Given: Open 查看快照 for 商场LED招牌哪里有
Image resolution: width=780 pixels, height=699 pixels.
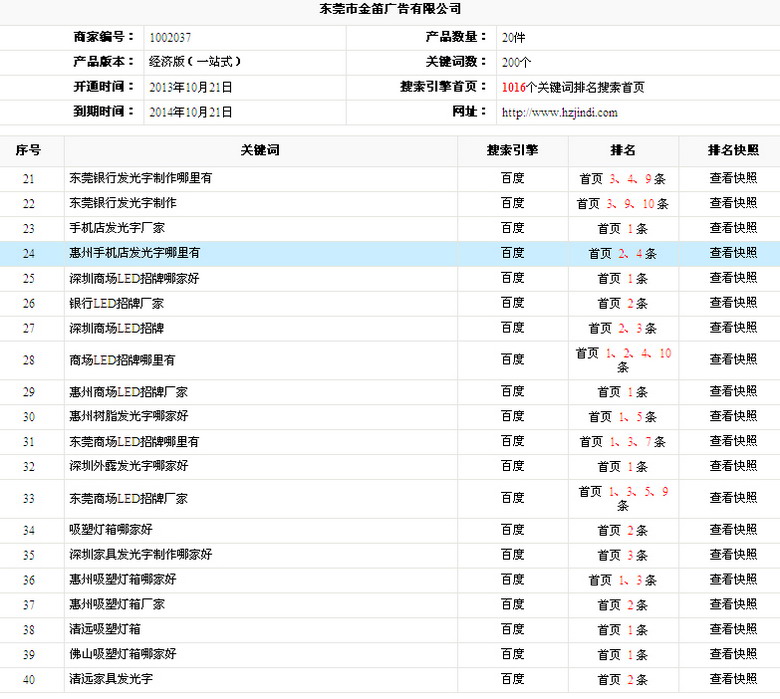Looking at the screenshot, I should pyautogui.click(x=733, y=359).
